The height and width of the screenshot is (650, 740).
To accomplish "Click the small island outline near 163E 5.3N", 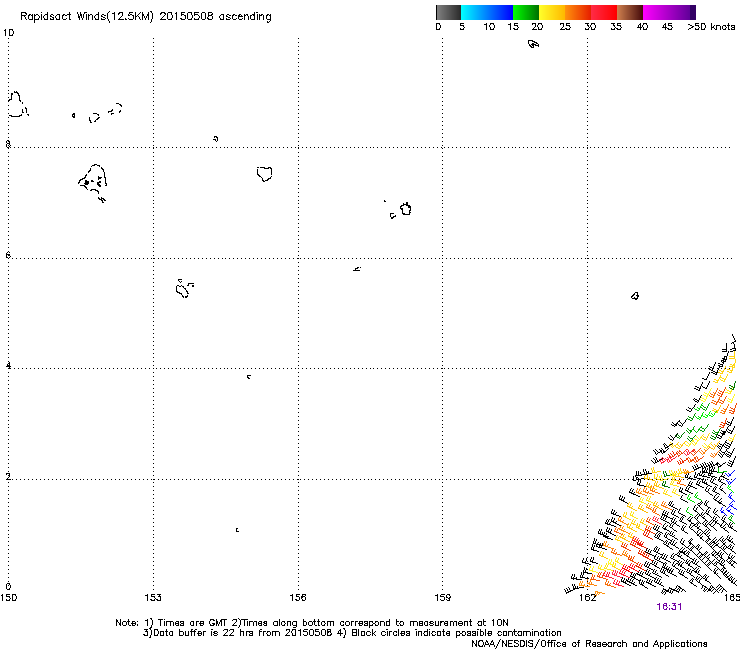I will (x=635, y=296).
